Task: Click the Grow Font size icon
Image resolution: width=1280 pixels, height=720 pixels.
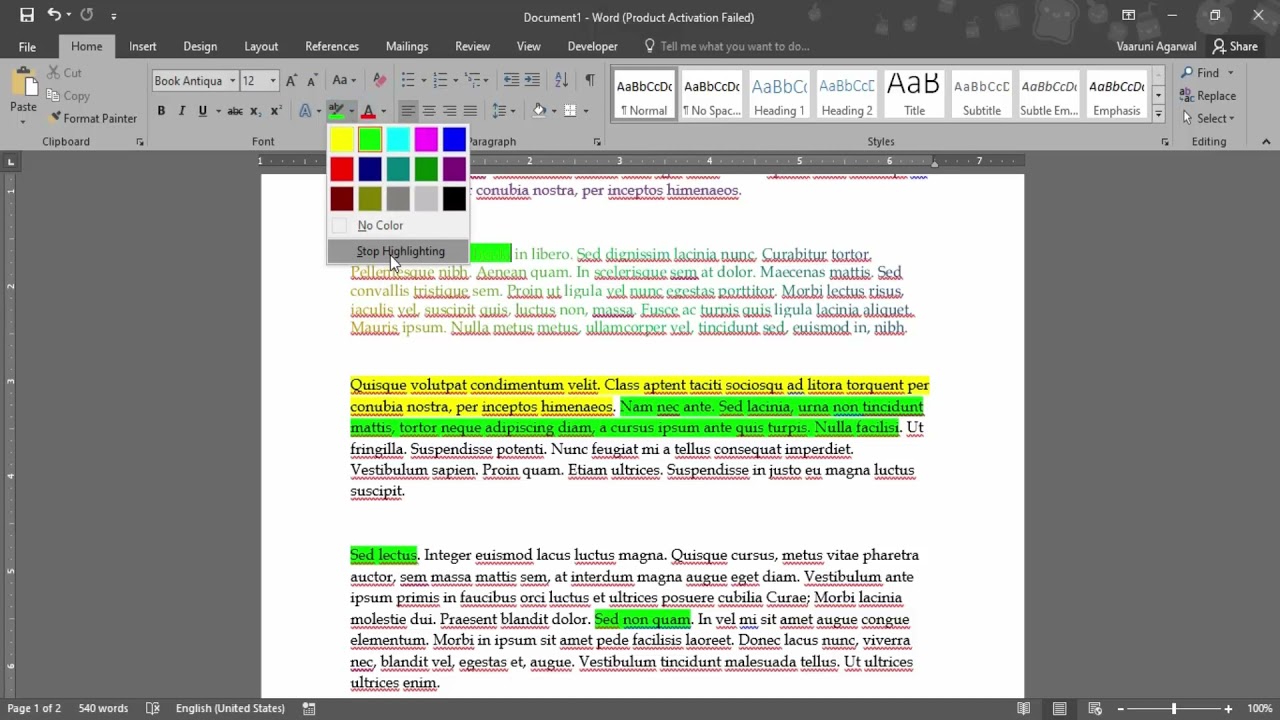Action: click(x=291, y=80)
